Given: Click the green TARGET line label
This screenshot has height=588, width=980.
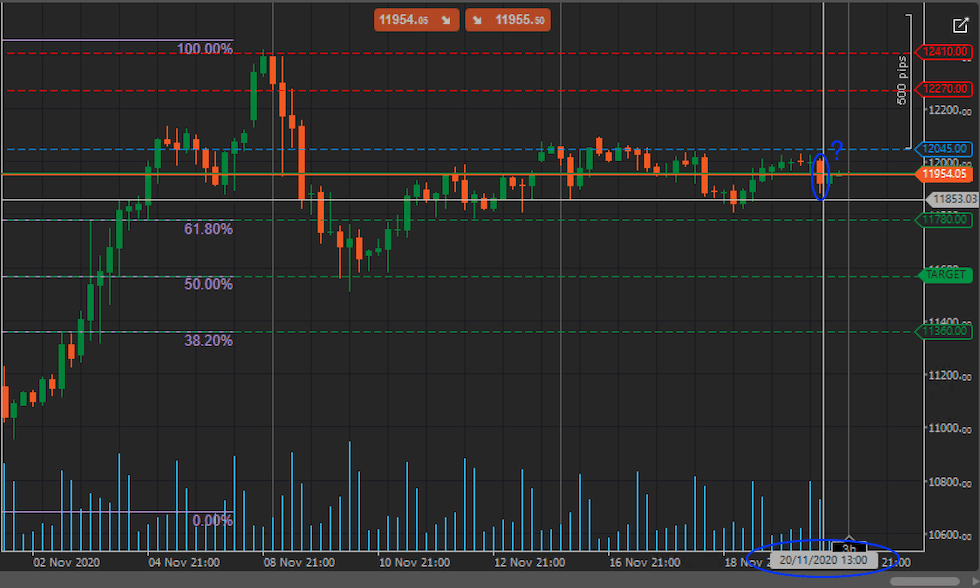Looking at the screenshot, I should (944, 274).
